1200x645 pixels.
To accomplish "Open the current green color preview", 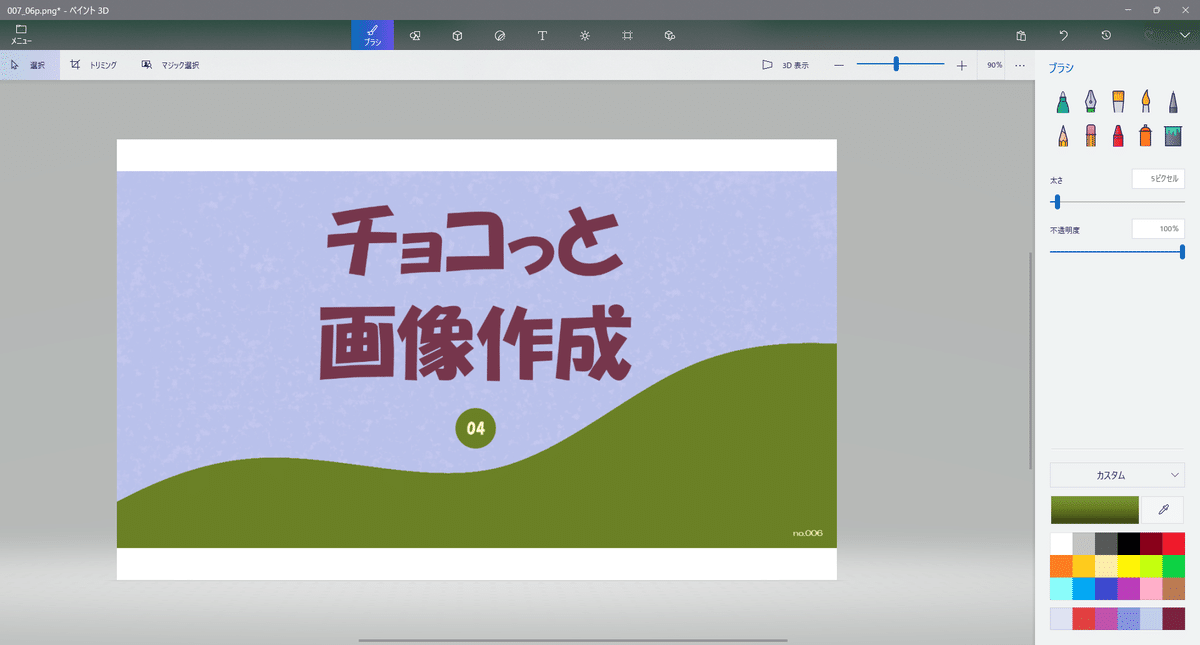I will (x=1095, y=510).
